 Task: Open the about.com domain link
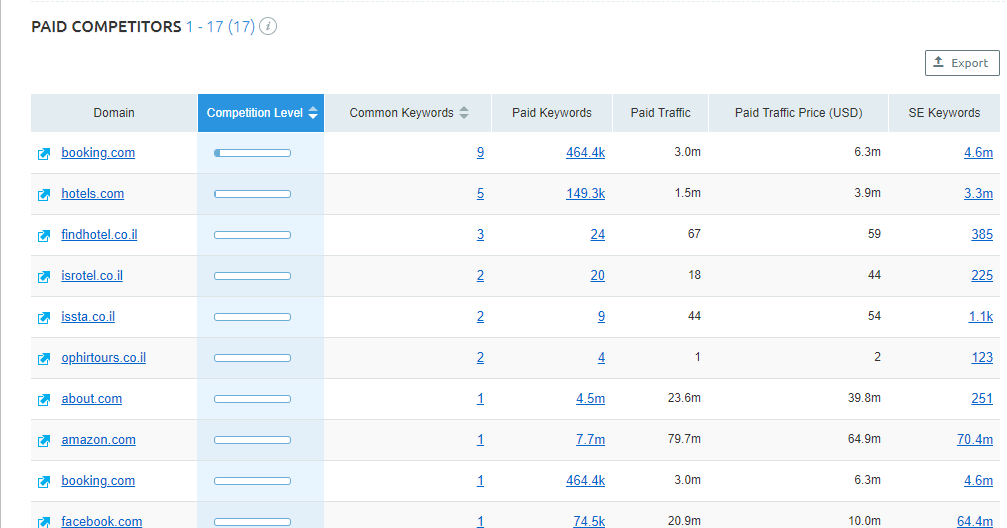pos(91,399)
